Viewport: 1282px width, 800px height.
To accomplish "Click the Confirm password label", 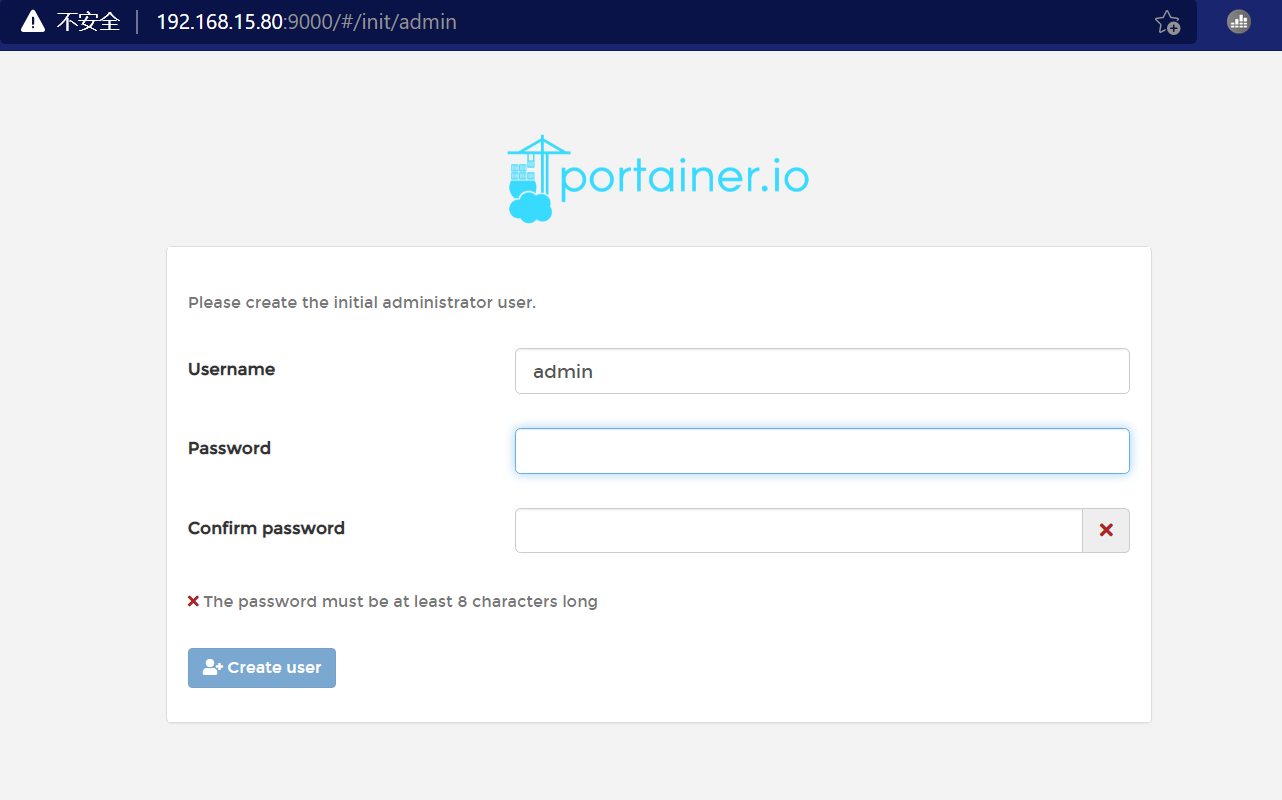I will tap(266, 528).
